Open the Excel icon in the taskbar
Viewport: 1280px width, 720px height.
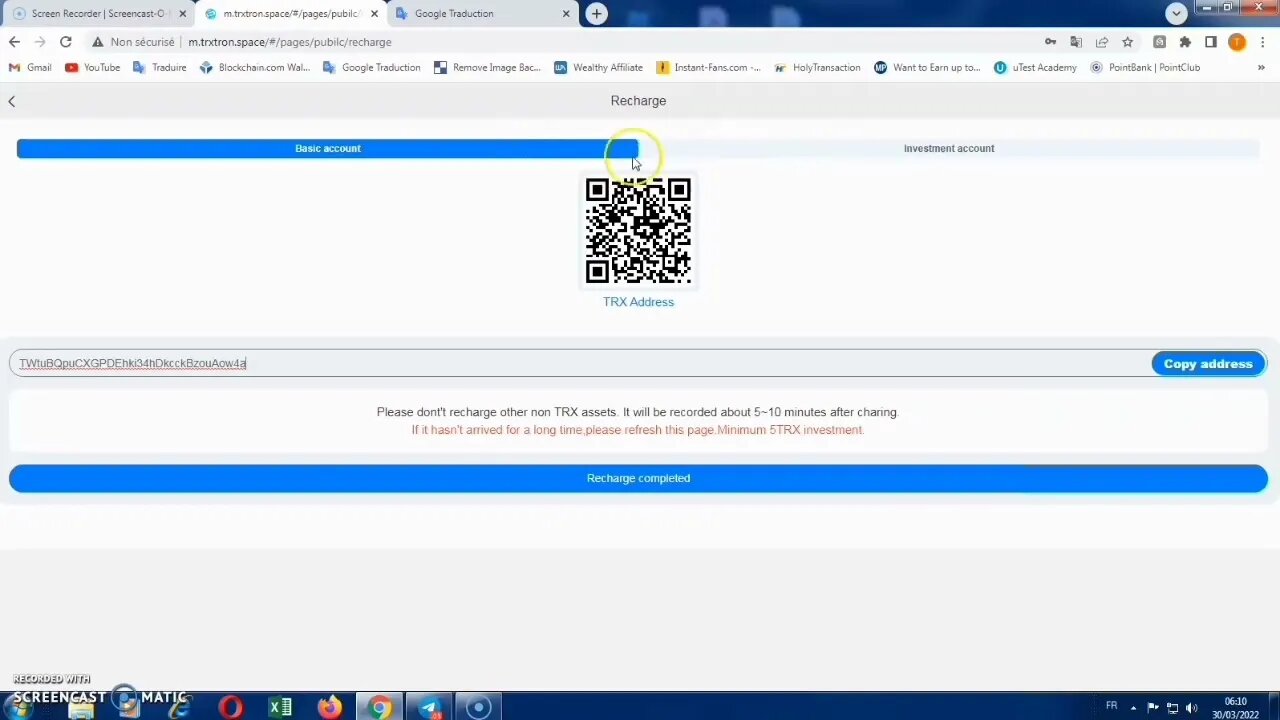pyautogui.click(x=280, y=707)
